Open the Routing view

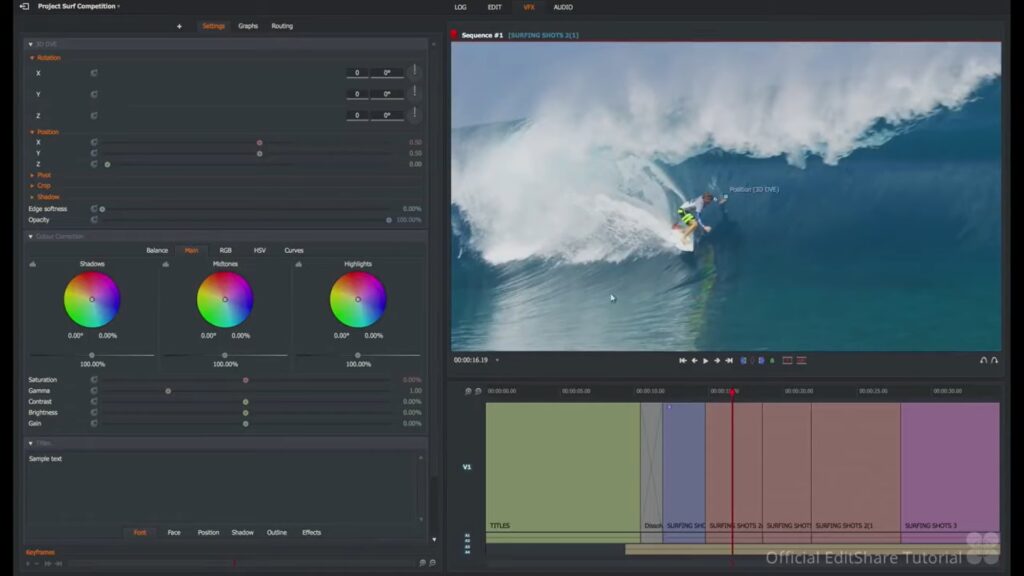[x=282, y=26]
